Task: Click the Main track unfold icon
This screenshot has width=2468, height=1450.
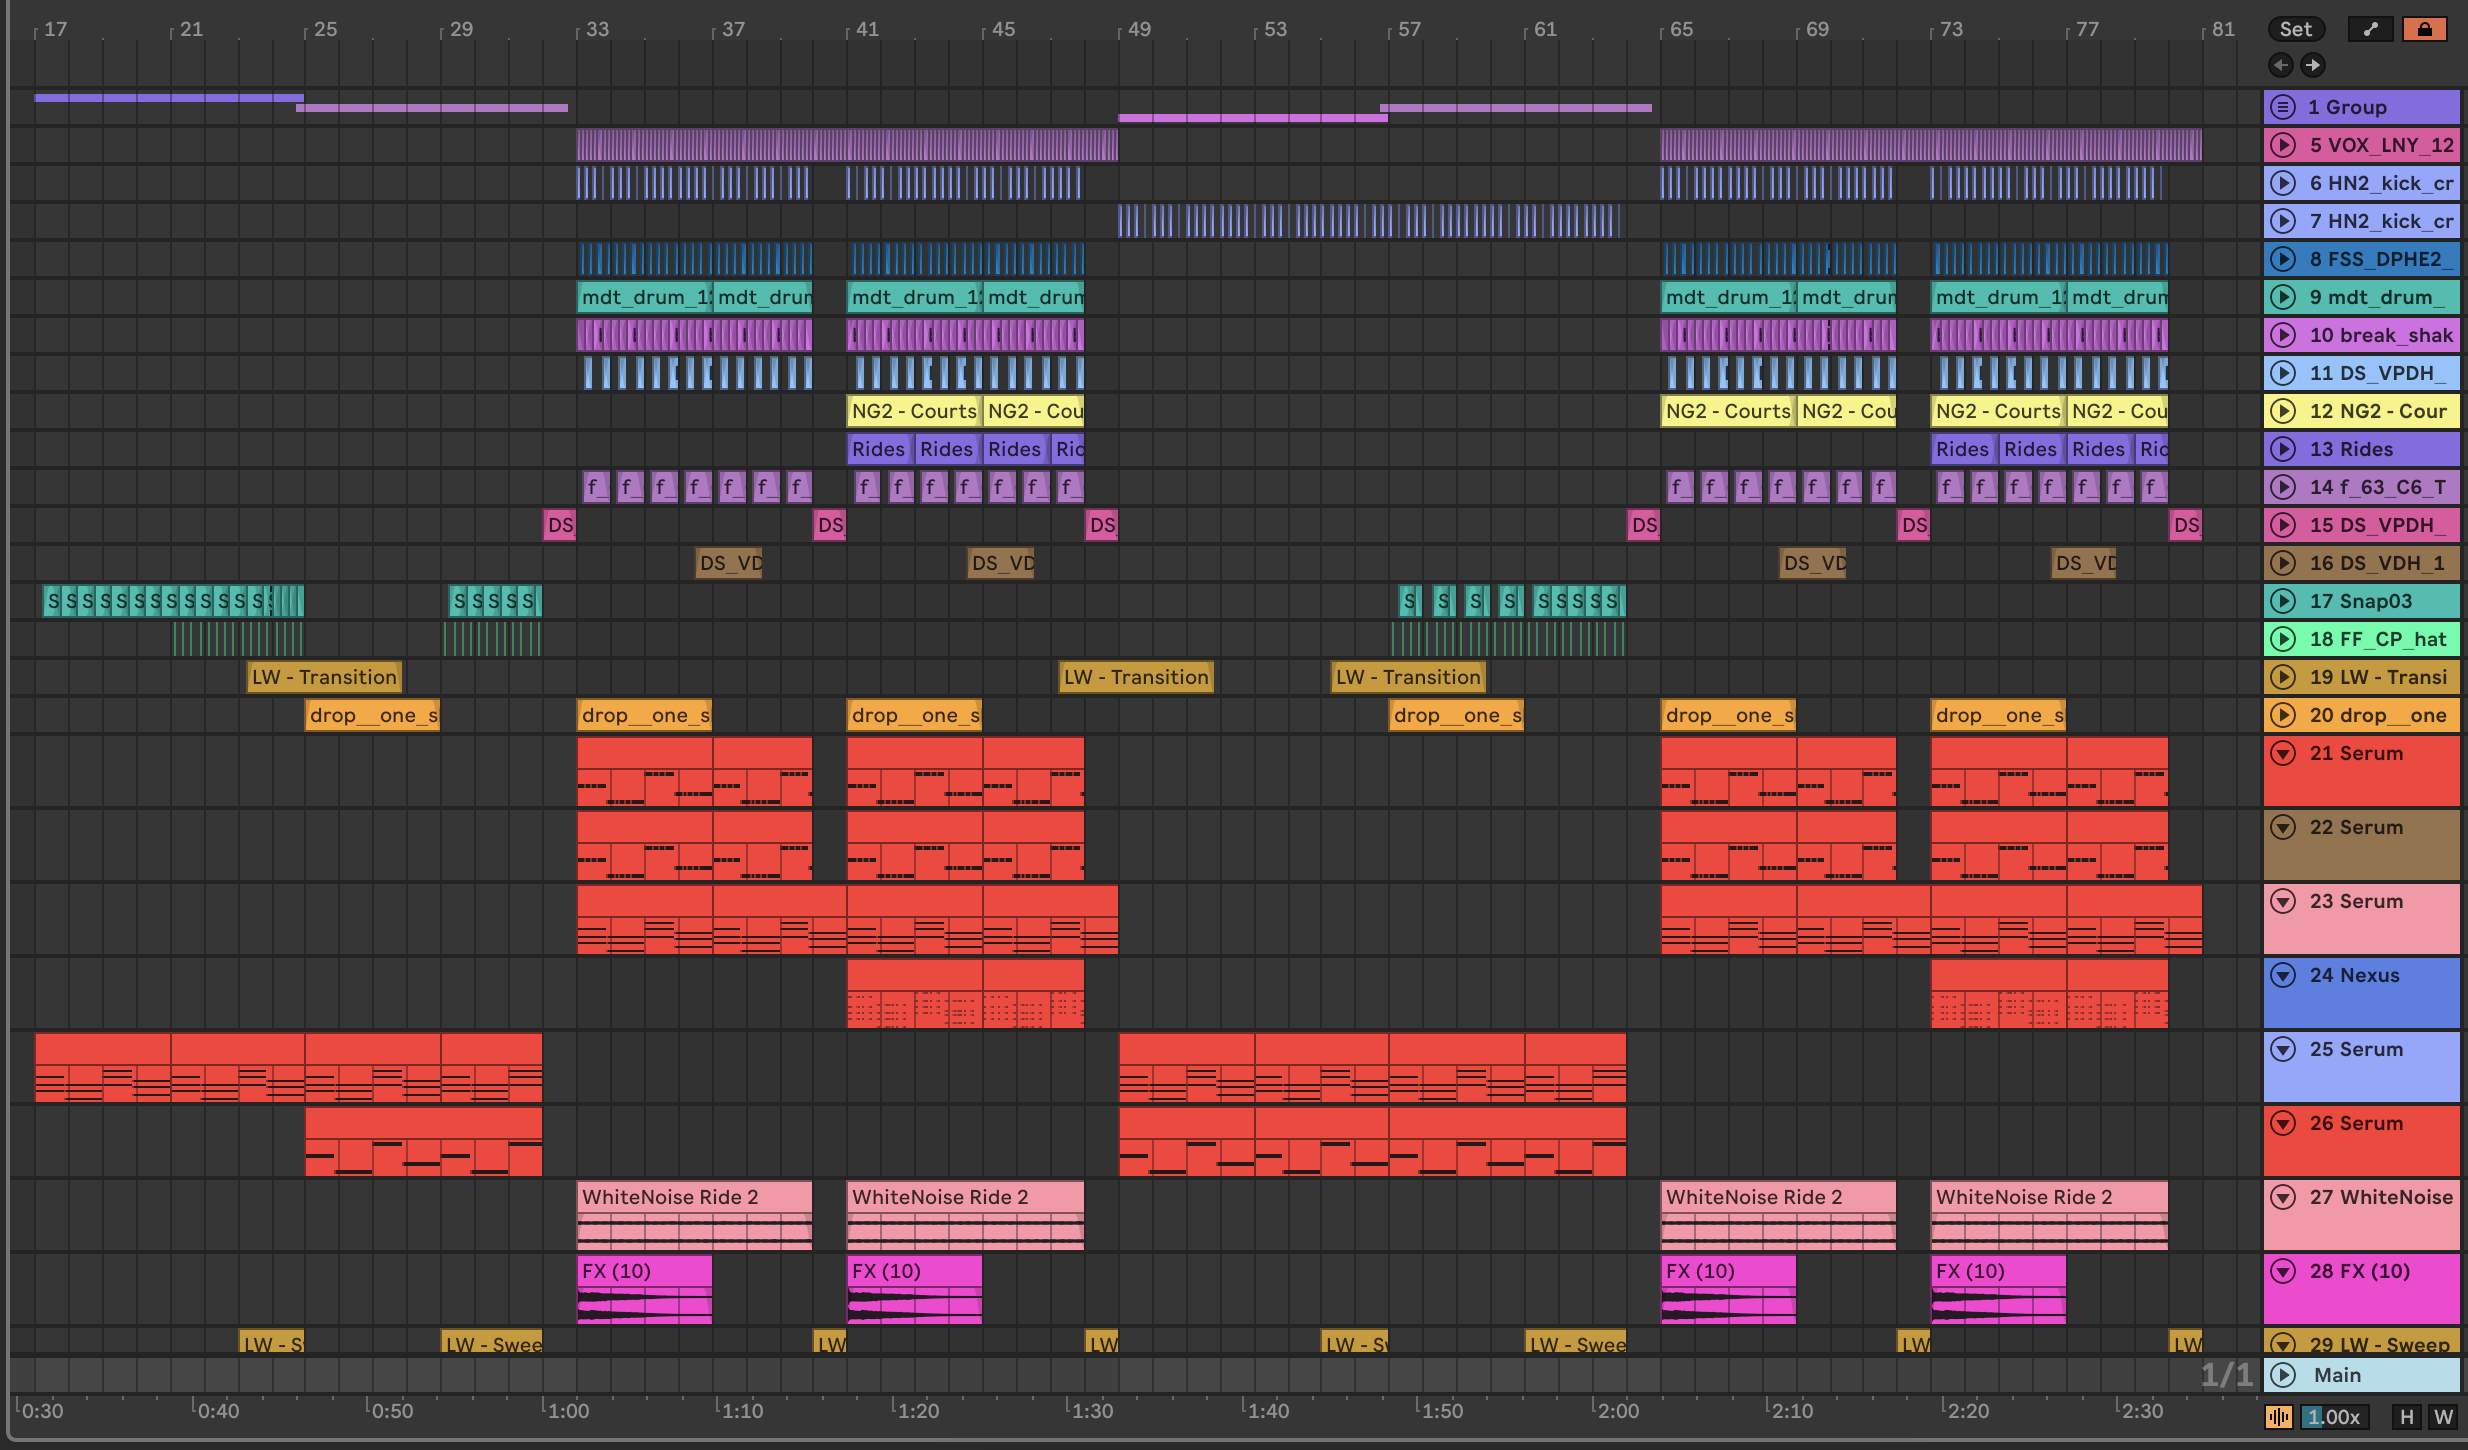Action: [2283, 1375]
